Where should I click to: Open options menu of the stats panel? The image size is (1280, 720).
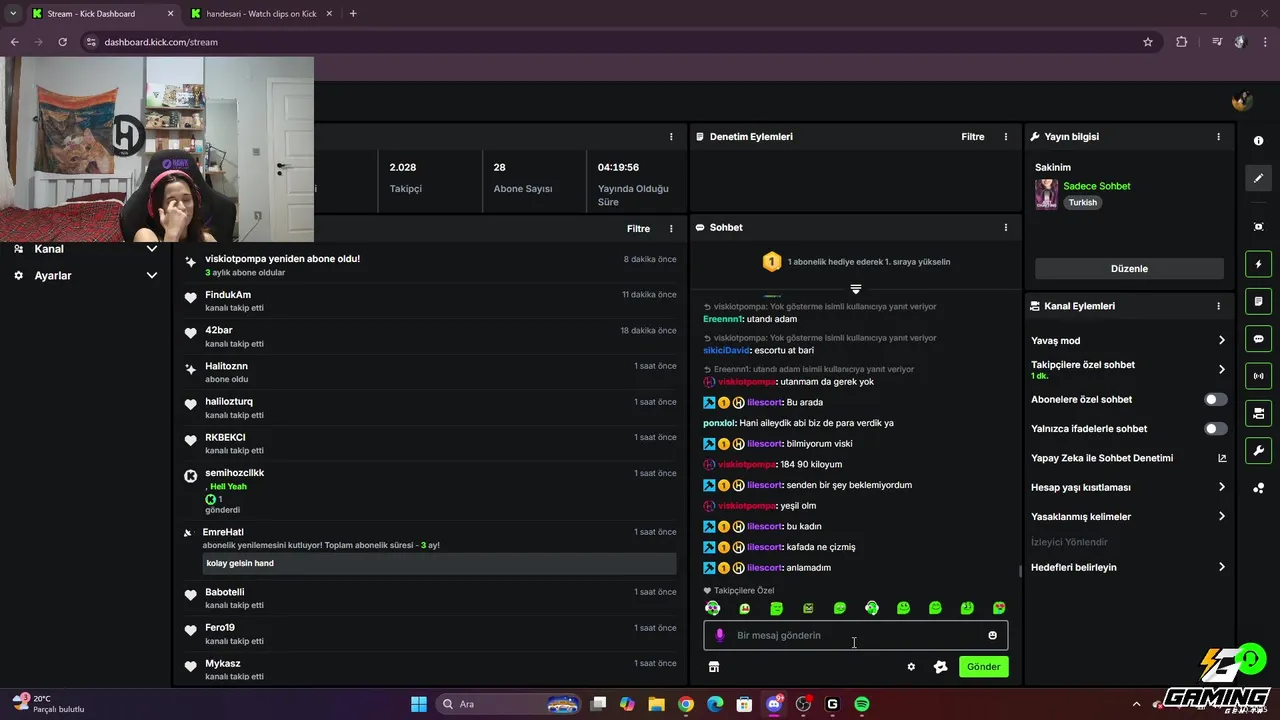(x=671, y=137)
